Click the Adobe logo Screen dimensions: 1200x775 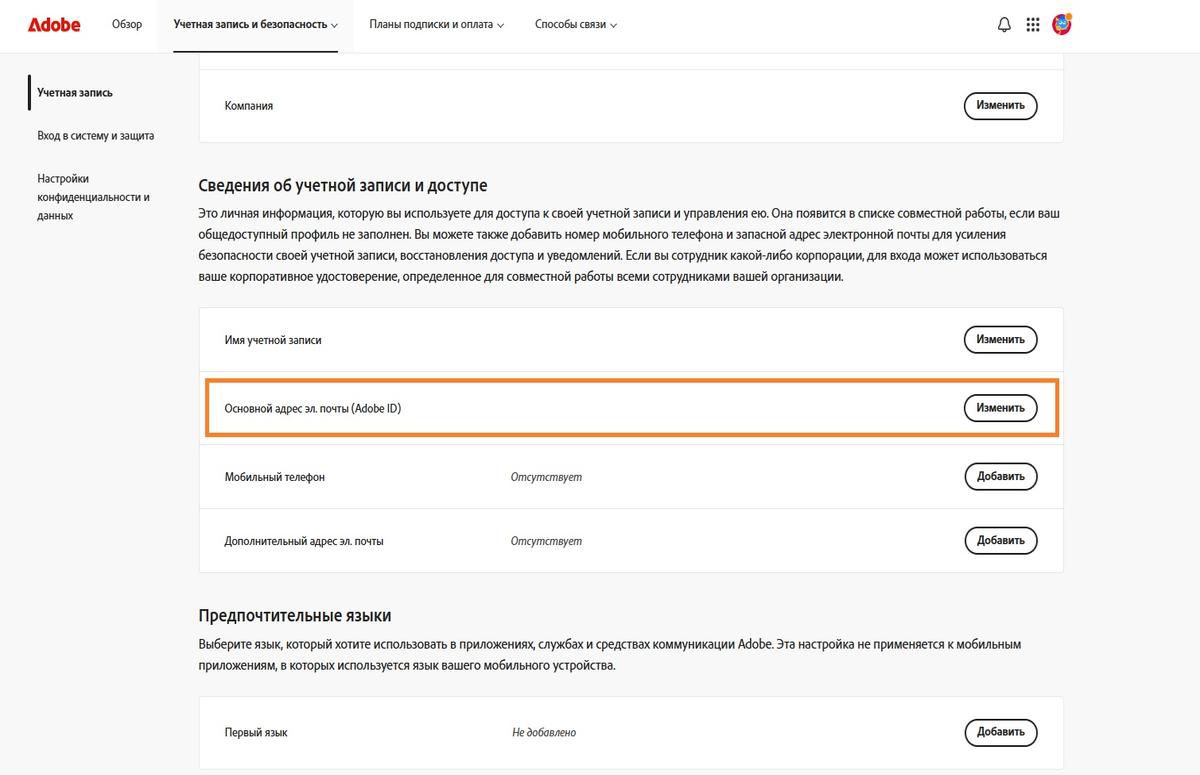[54, 25]
